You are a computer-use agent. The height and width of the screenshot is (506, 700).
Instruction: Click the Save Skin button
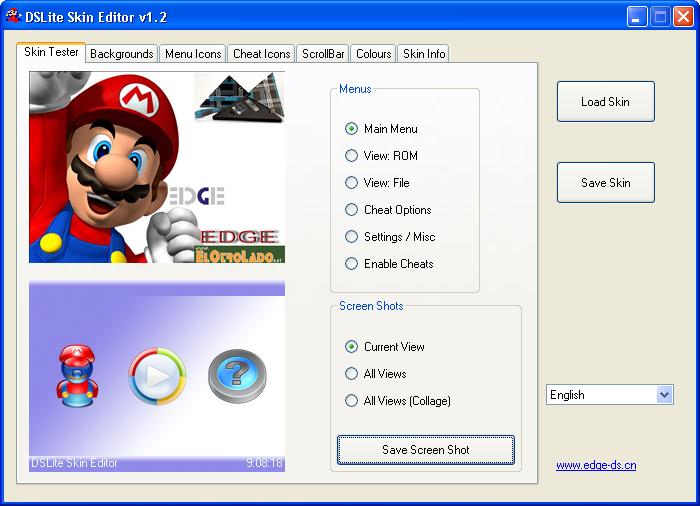pyautogui.click(x=606, y=183)
